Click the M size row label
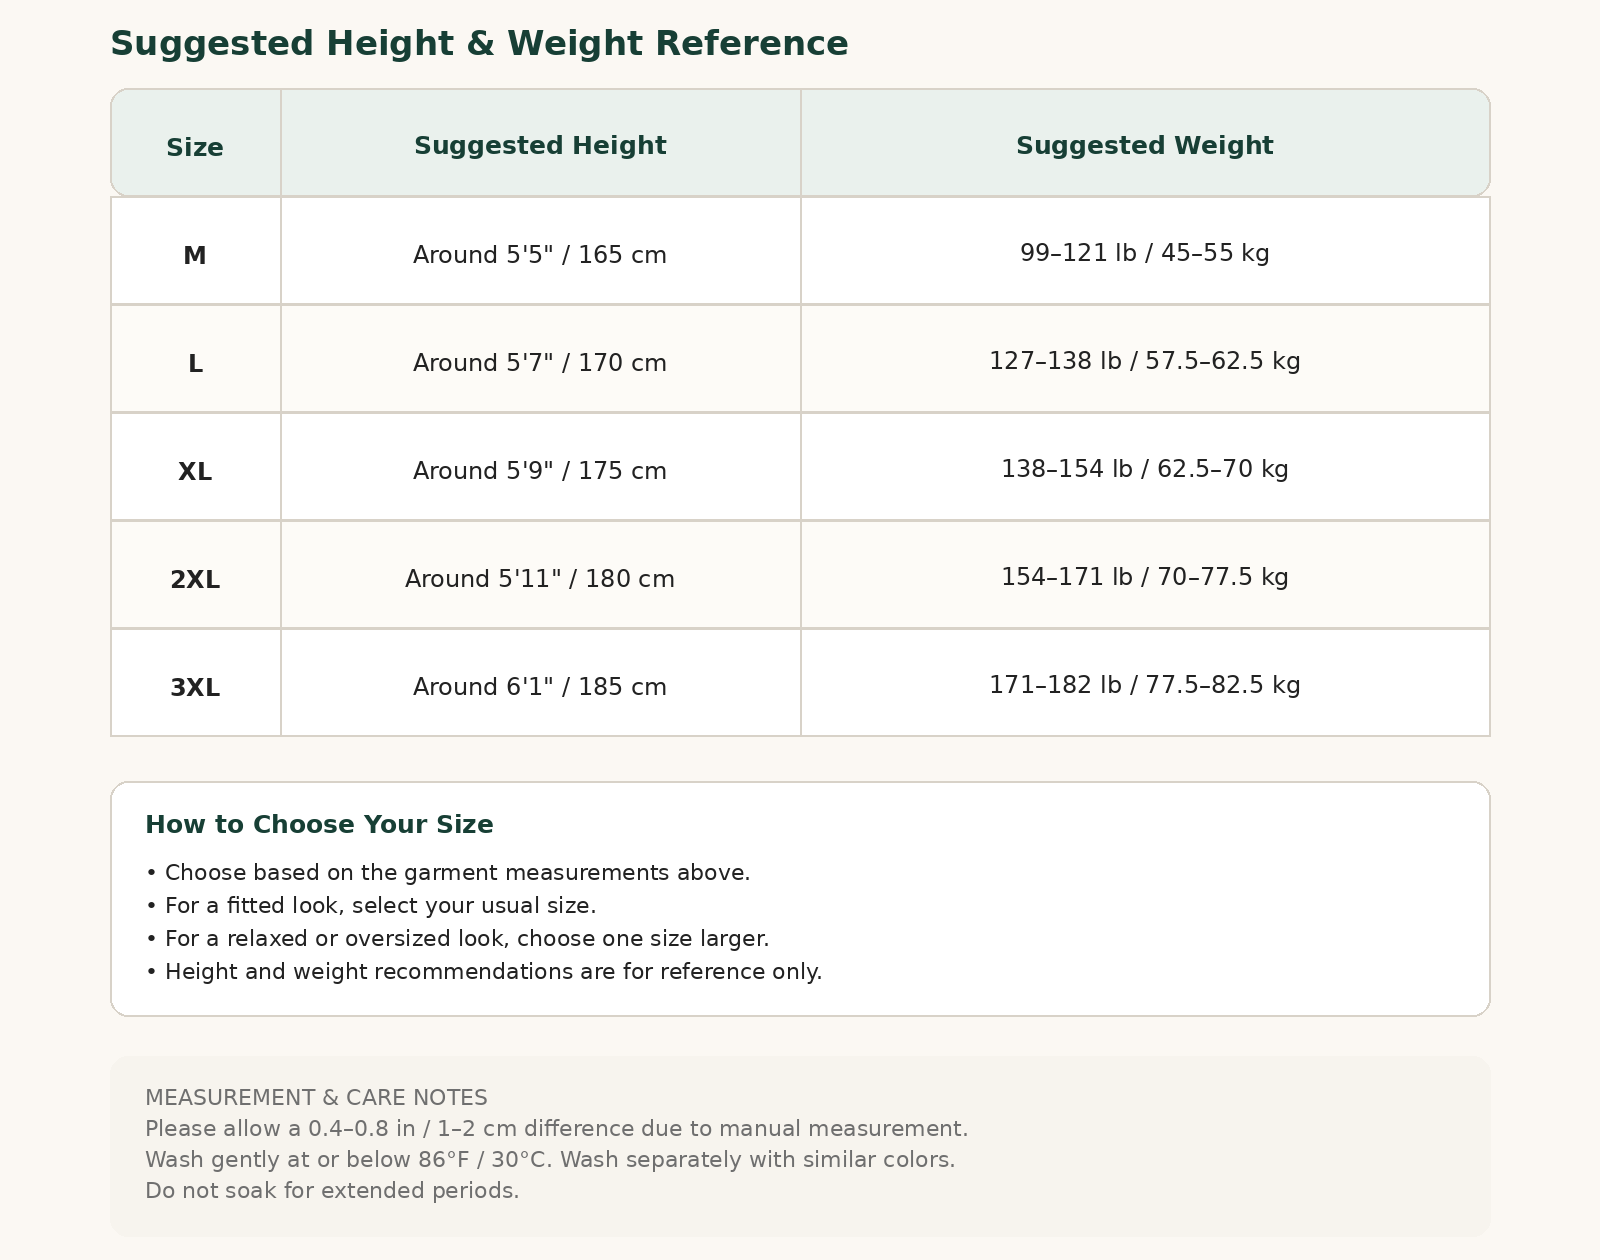The height and width of the screenshot is (1260, 1600). point(195,256)
